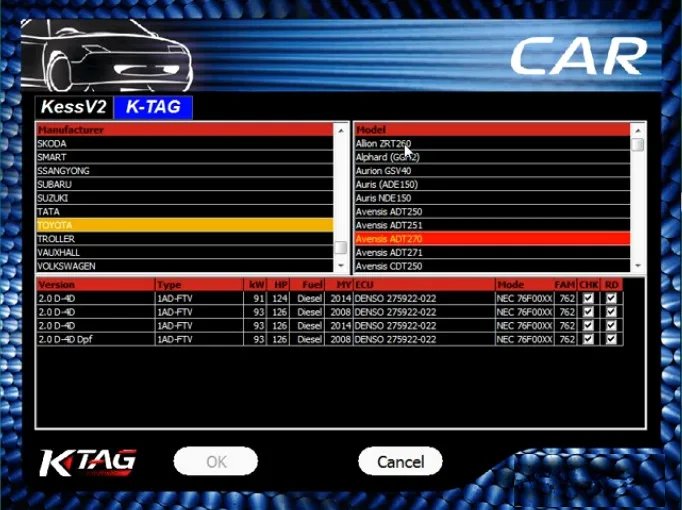682x510 pixels.
Task: Click manufacturer scrollbar thumb
Action: coord(341,247)
